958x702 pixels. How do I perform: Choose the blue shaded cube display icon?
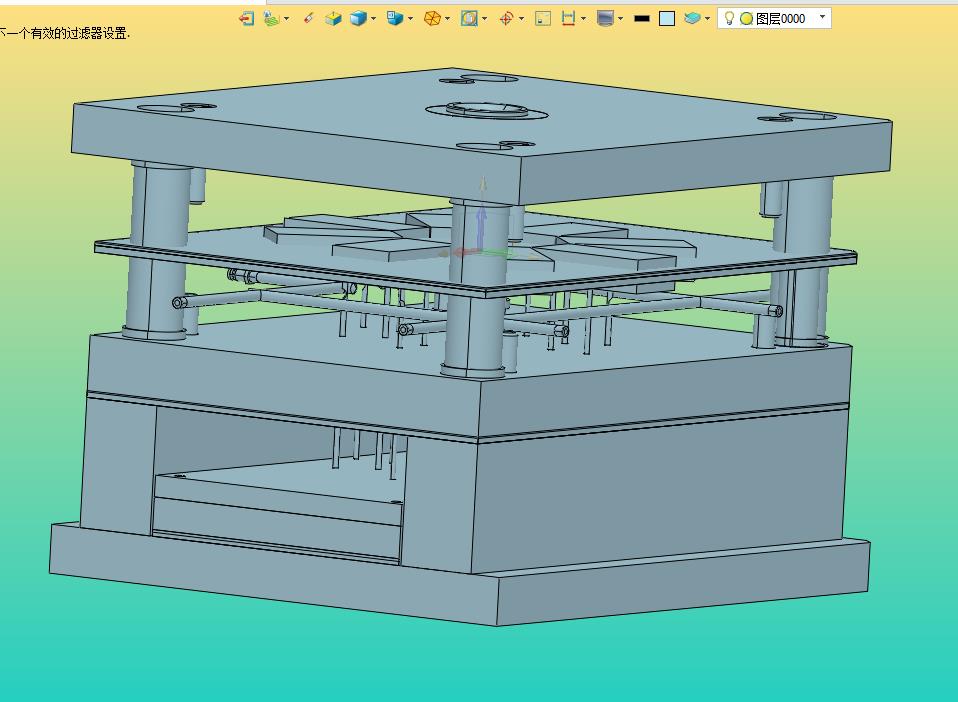358,18
